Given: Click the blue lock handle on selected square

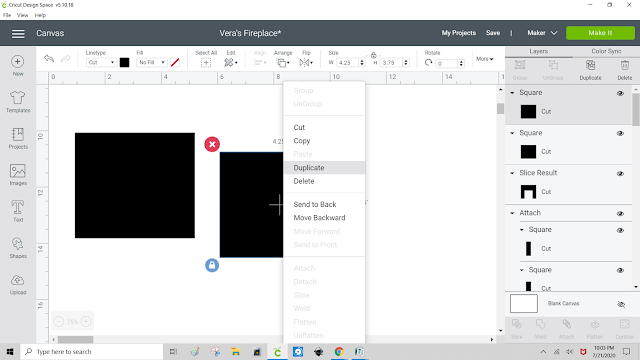Looking at the screenshot, I should (212, 265).
